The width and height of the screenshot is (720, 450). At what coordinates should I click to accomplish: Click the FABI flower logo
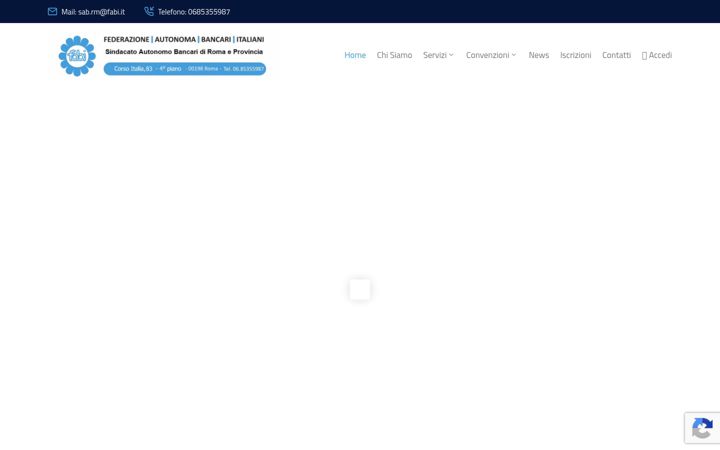point(77,56)
